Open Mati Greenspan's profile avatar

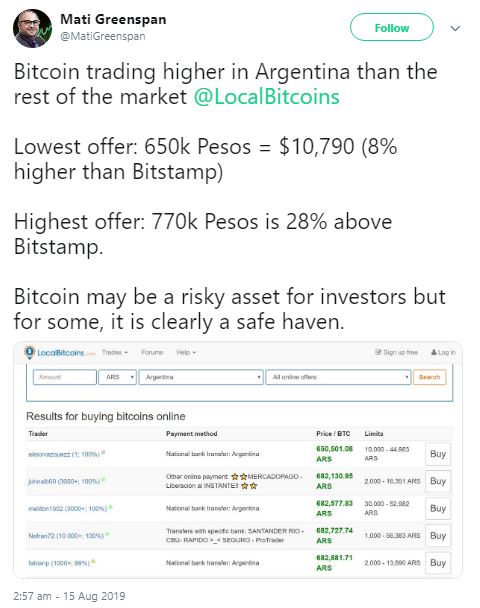tap(33, 28)
